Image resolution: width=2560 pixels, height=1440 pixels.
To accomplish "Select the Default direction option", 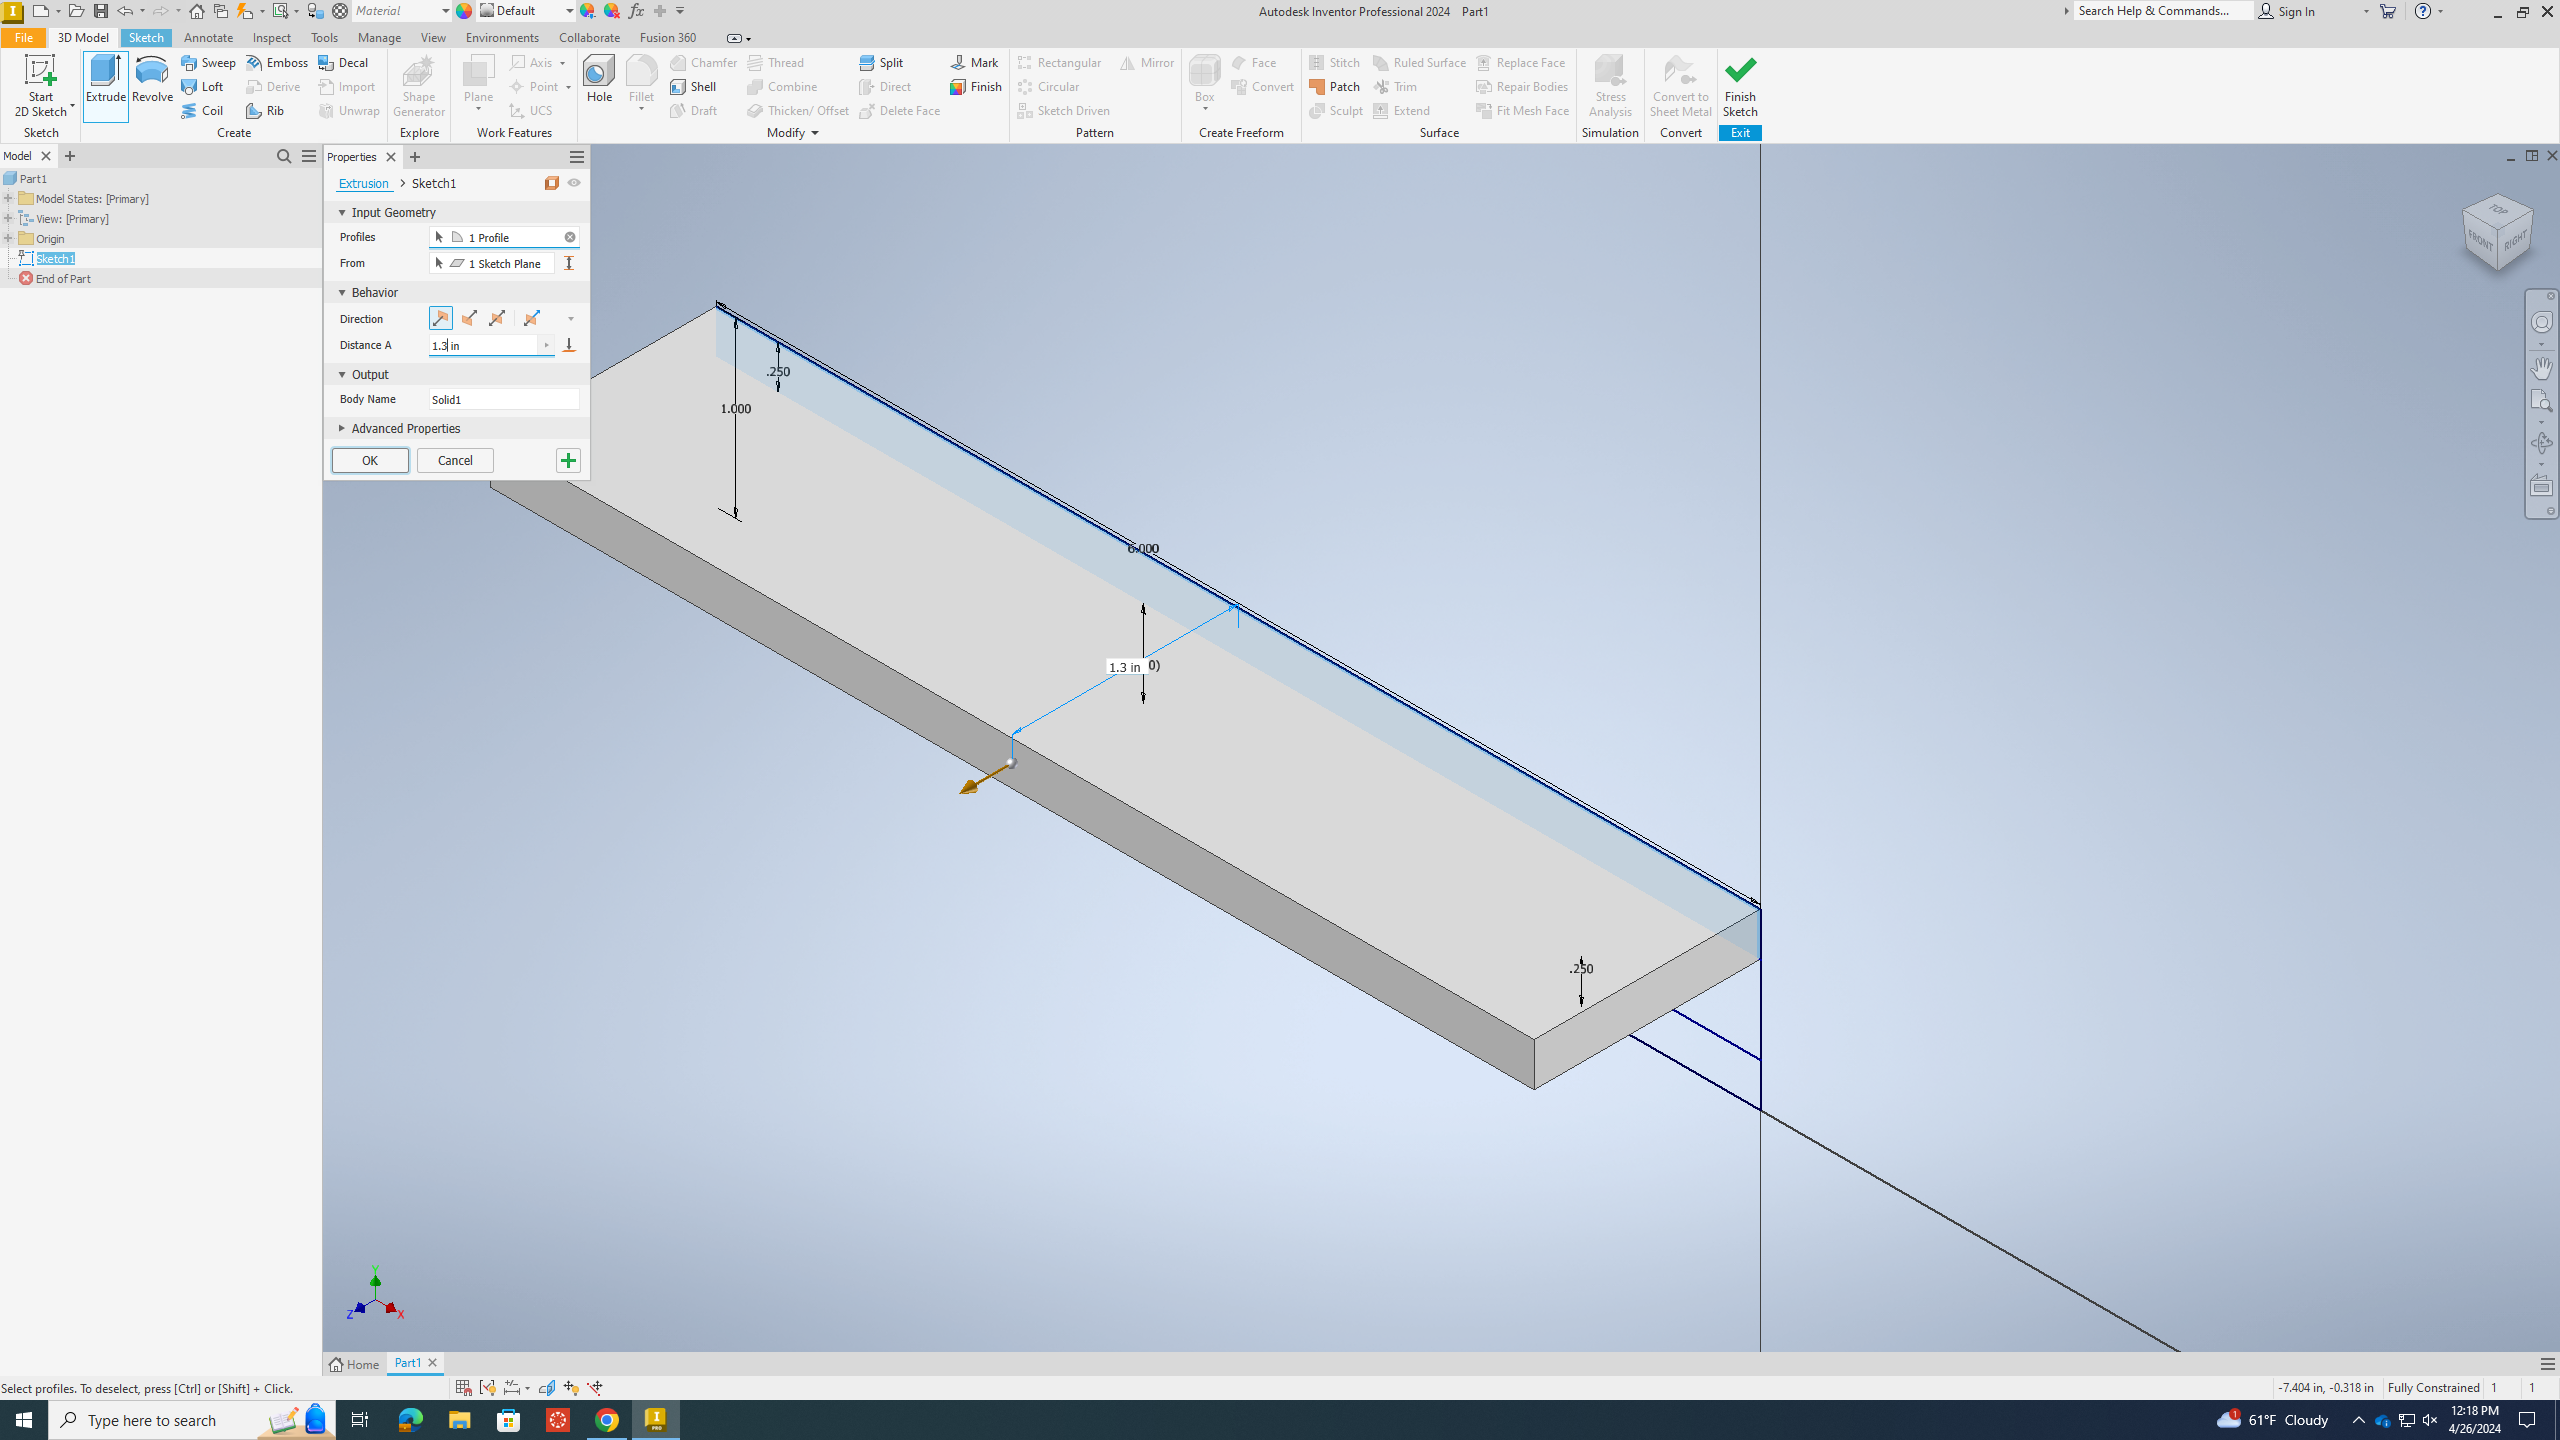I will tap(440, 318).
